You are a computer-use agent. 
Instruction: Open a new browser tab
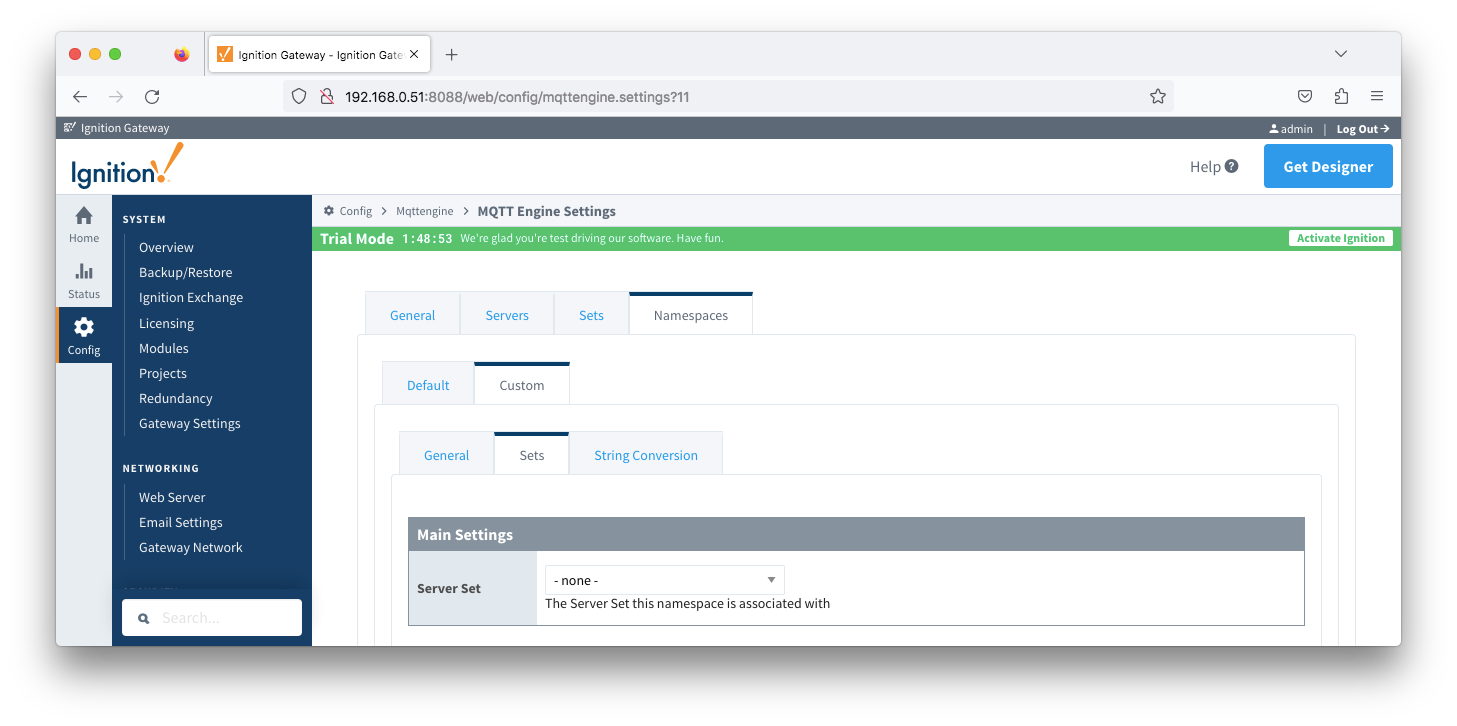[451, 55]
